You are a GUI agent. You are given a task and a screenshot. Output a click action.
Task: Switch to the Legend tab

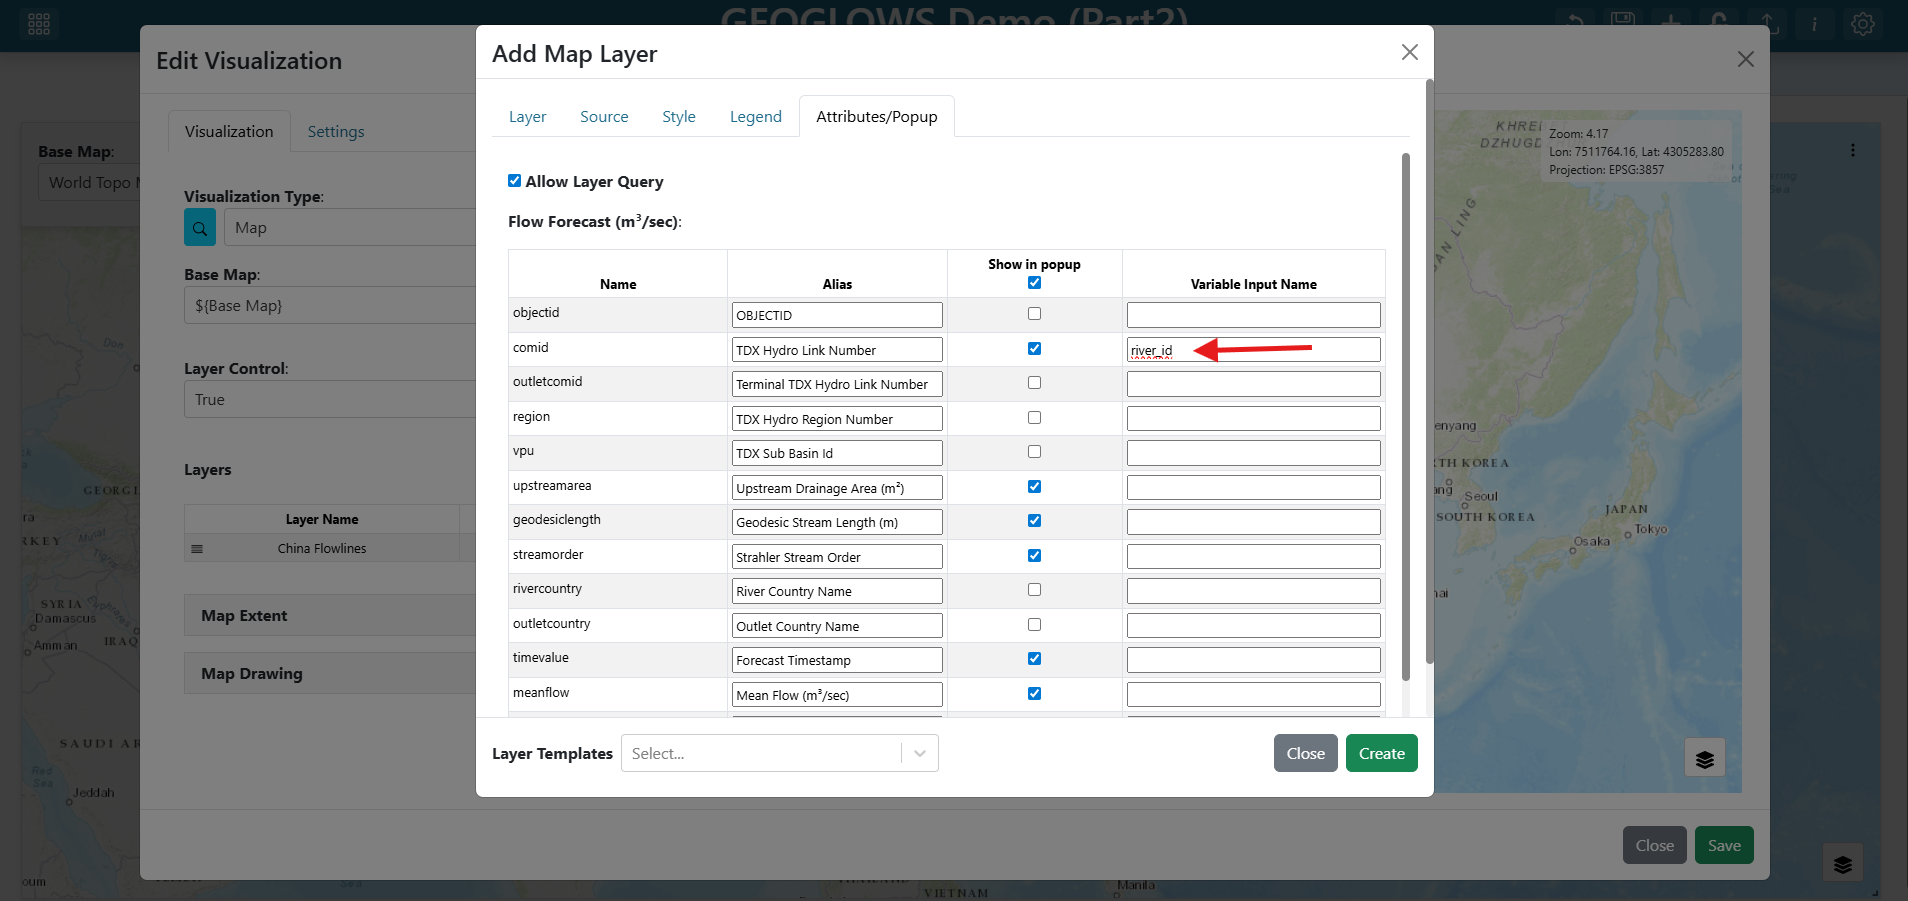click(756, 117)
